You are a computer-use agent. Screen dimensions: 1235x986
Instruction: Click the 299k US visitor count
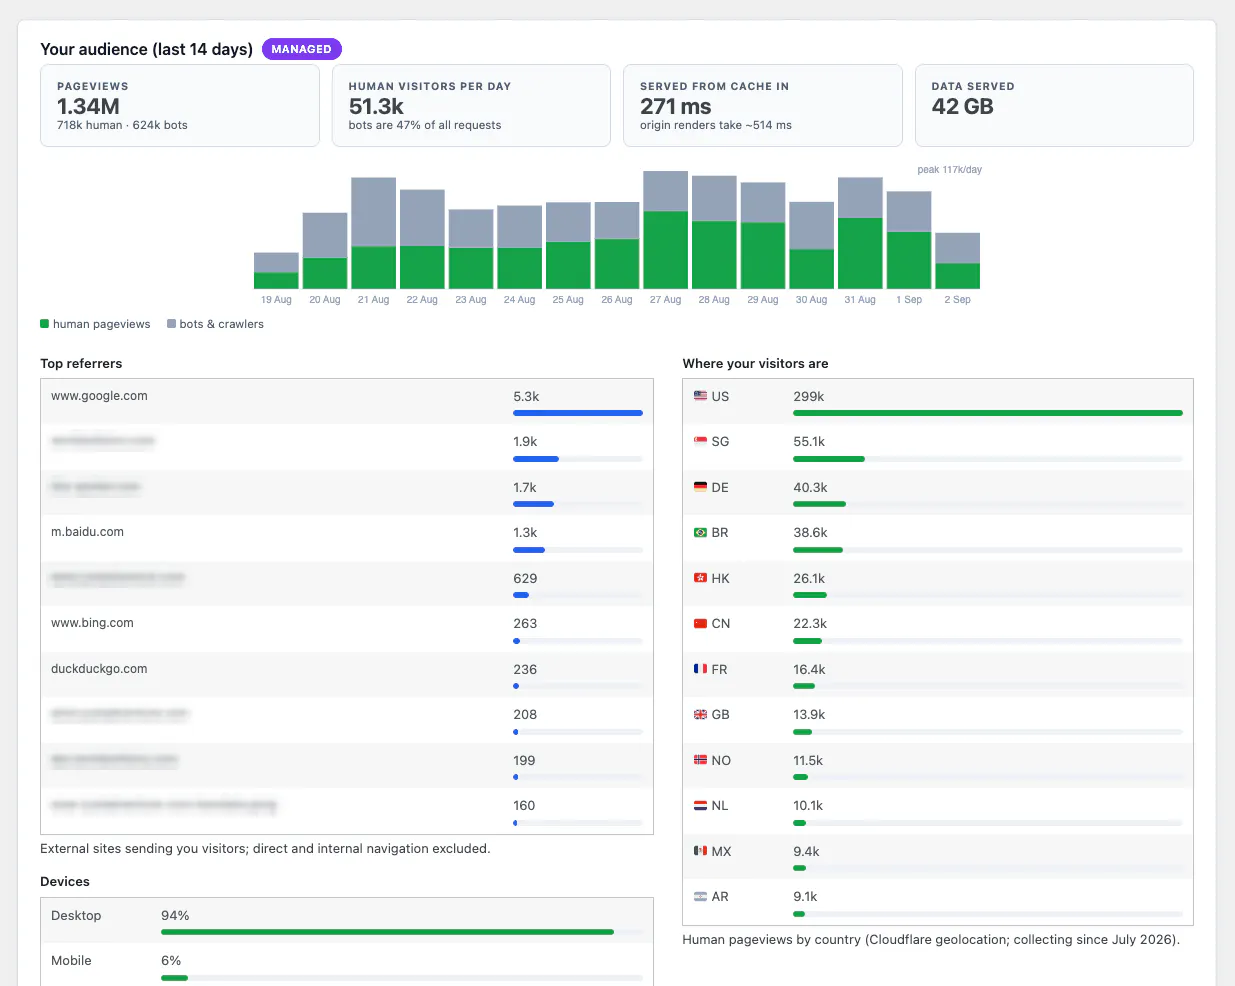(x=809, y=396)
